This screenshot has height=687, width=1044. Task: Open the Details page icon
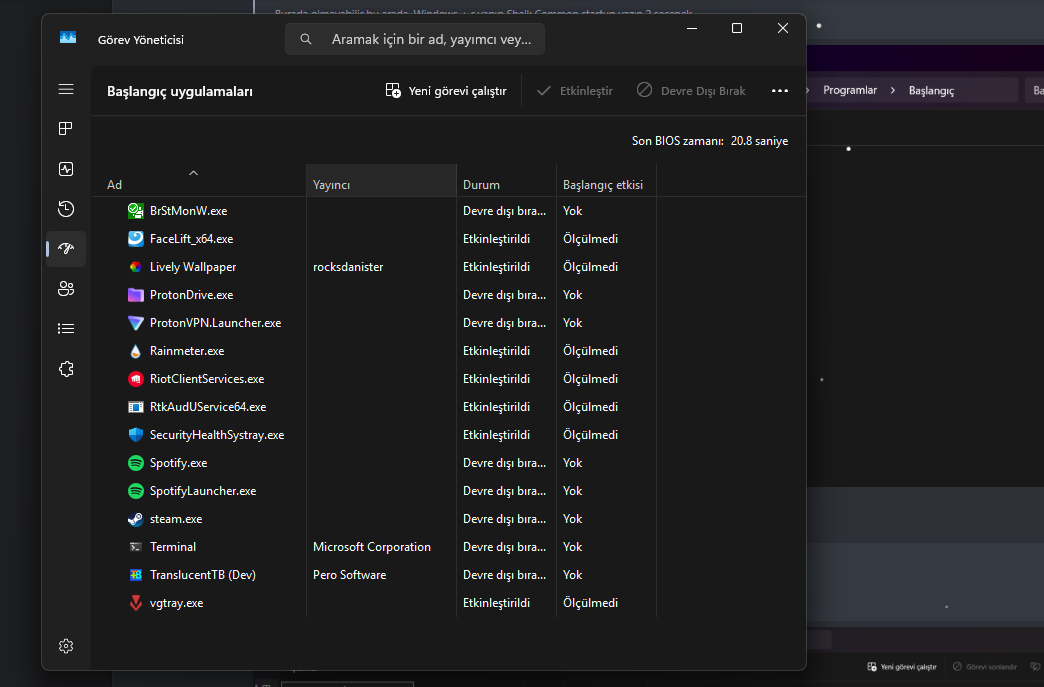pyautogui.click(x=66, y=328)
